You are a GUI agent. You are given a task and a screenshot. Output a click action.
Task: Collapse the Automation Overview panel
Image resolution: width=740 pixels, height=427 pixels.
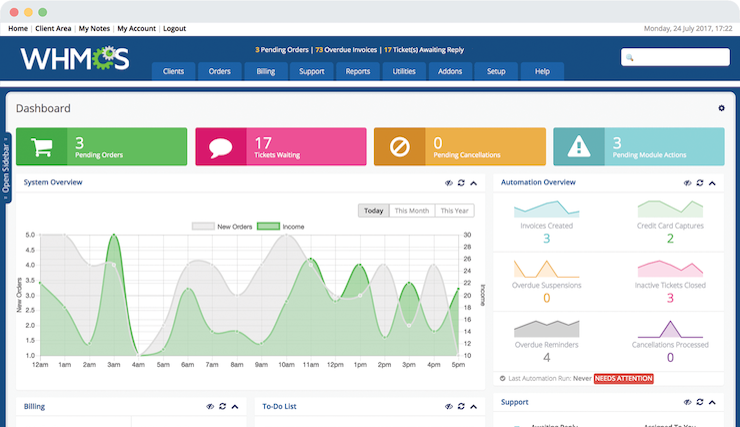(712, 183)
